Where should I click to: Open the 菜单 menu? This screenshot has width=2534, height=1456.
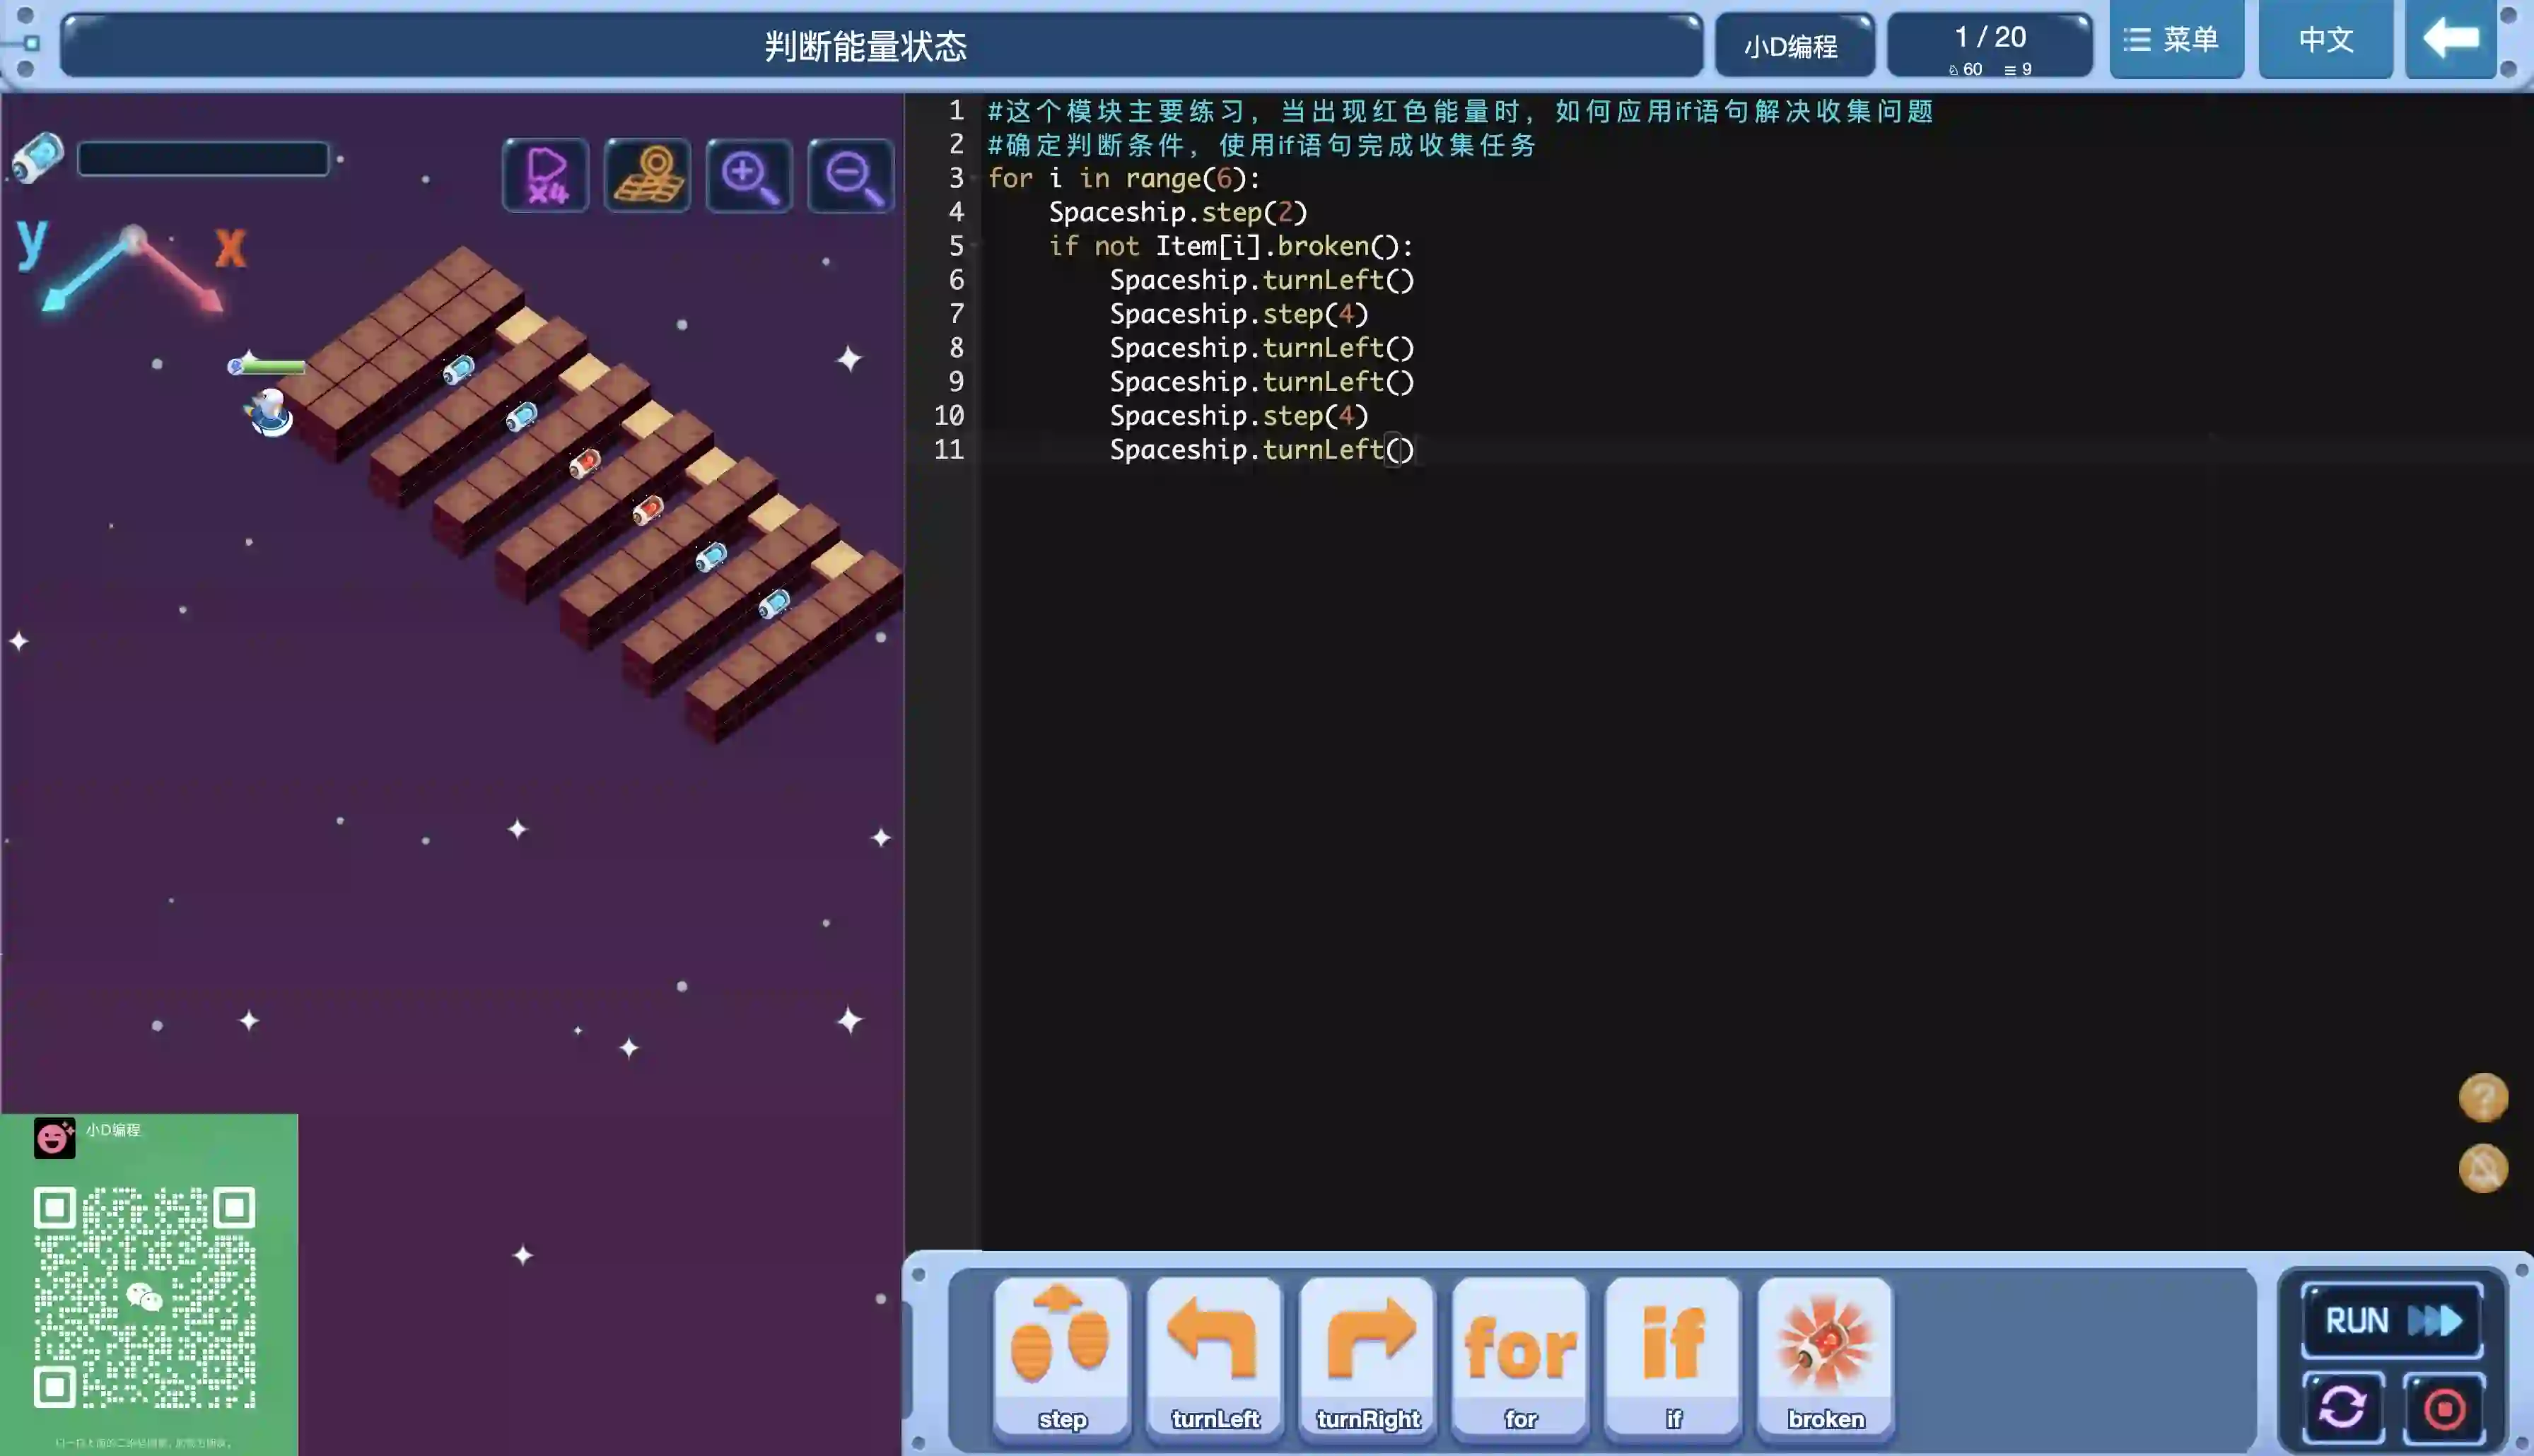coord(2175,40)
